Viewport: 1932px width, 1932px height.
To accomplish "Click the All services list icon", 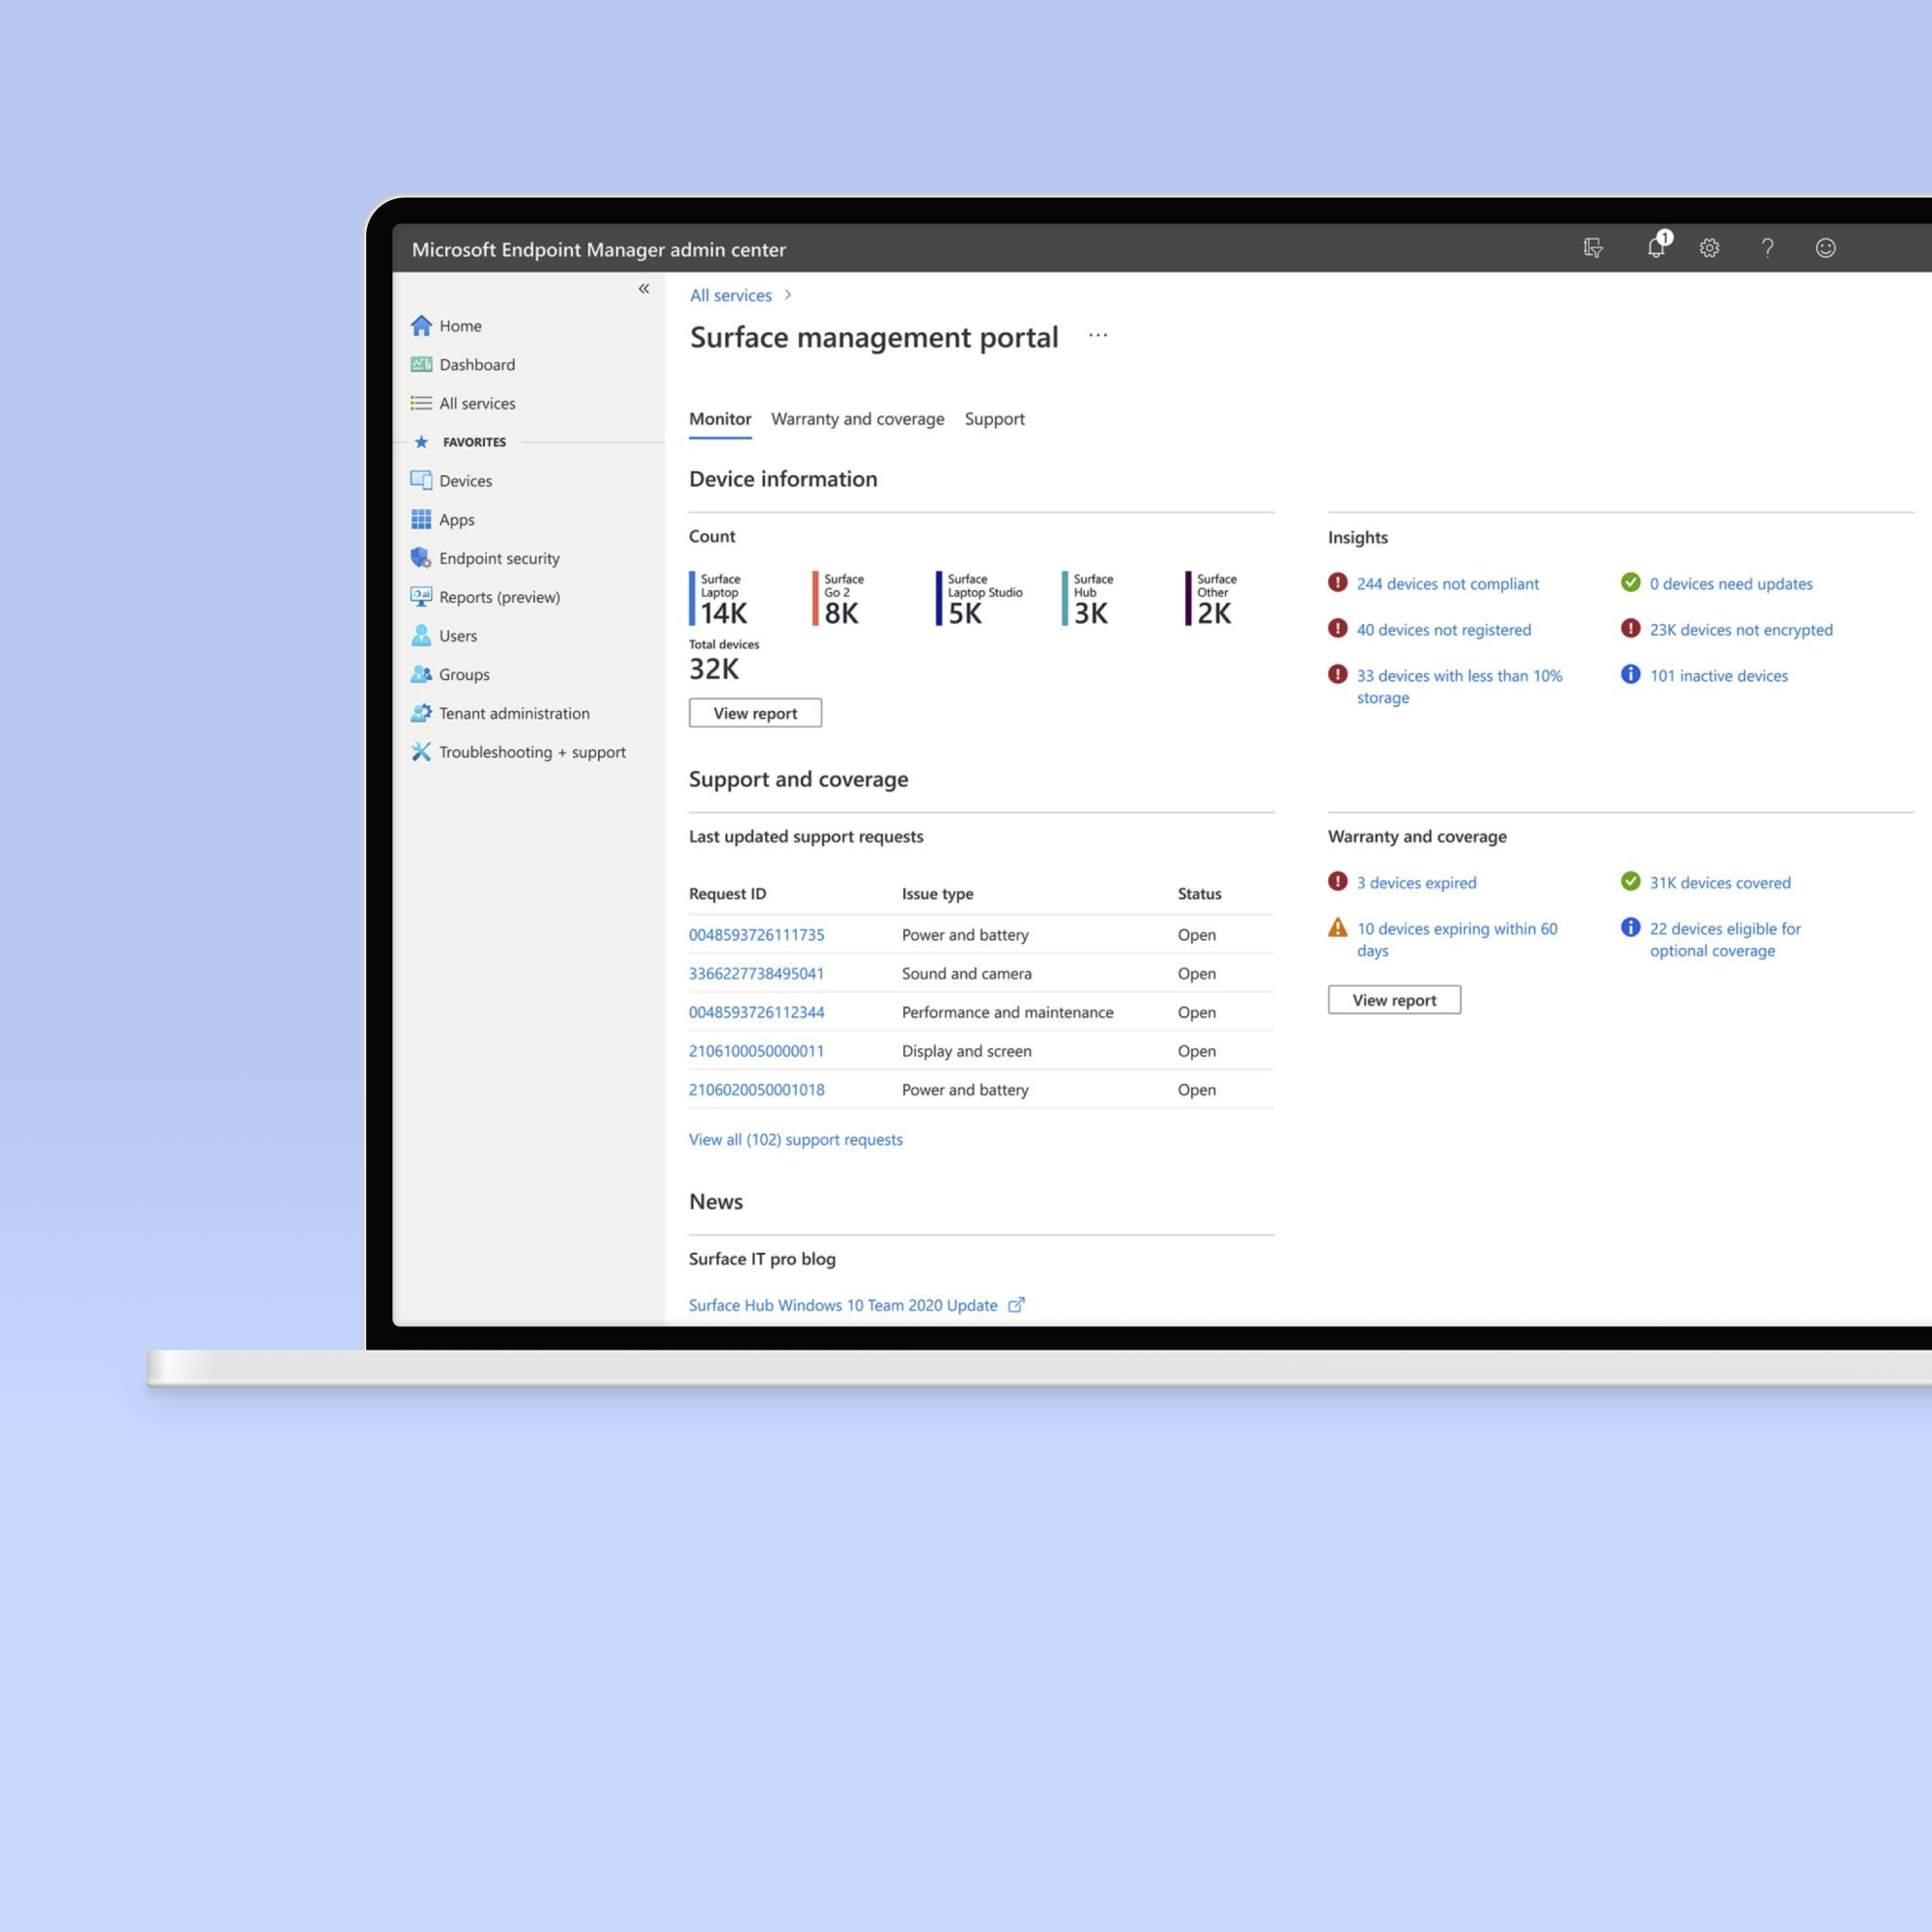I will click(x=421, y=403).
